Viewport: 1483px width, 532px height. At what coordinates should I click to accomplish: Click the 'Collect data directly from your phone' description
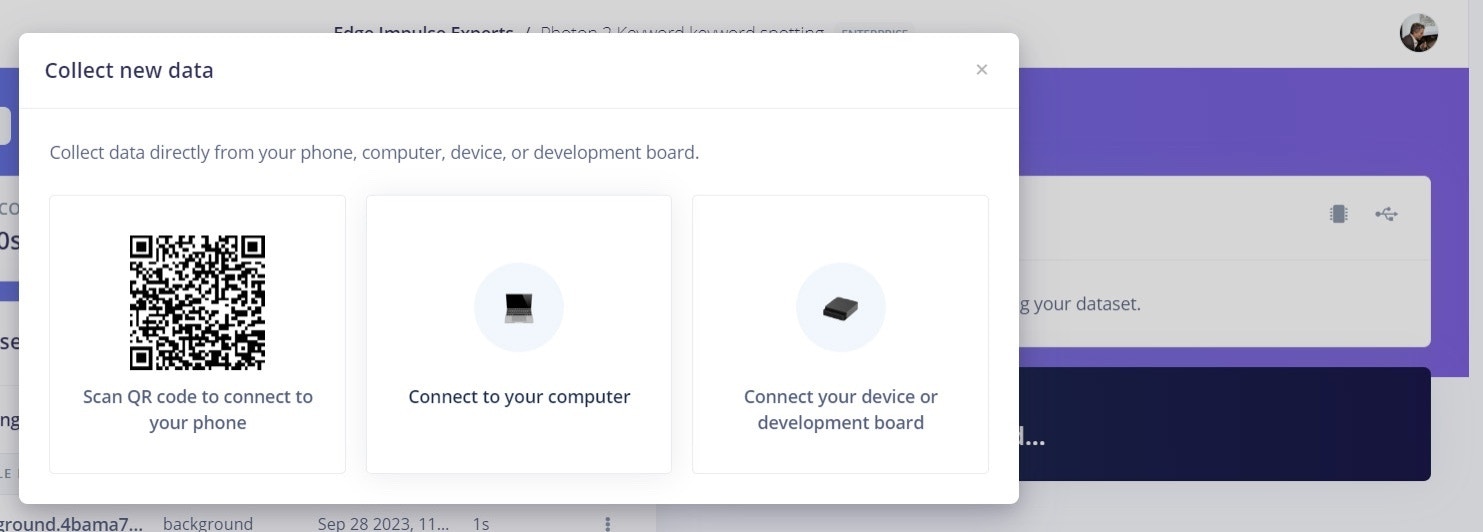tap(374, 153)
